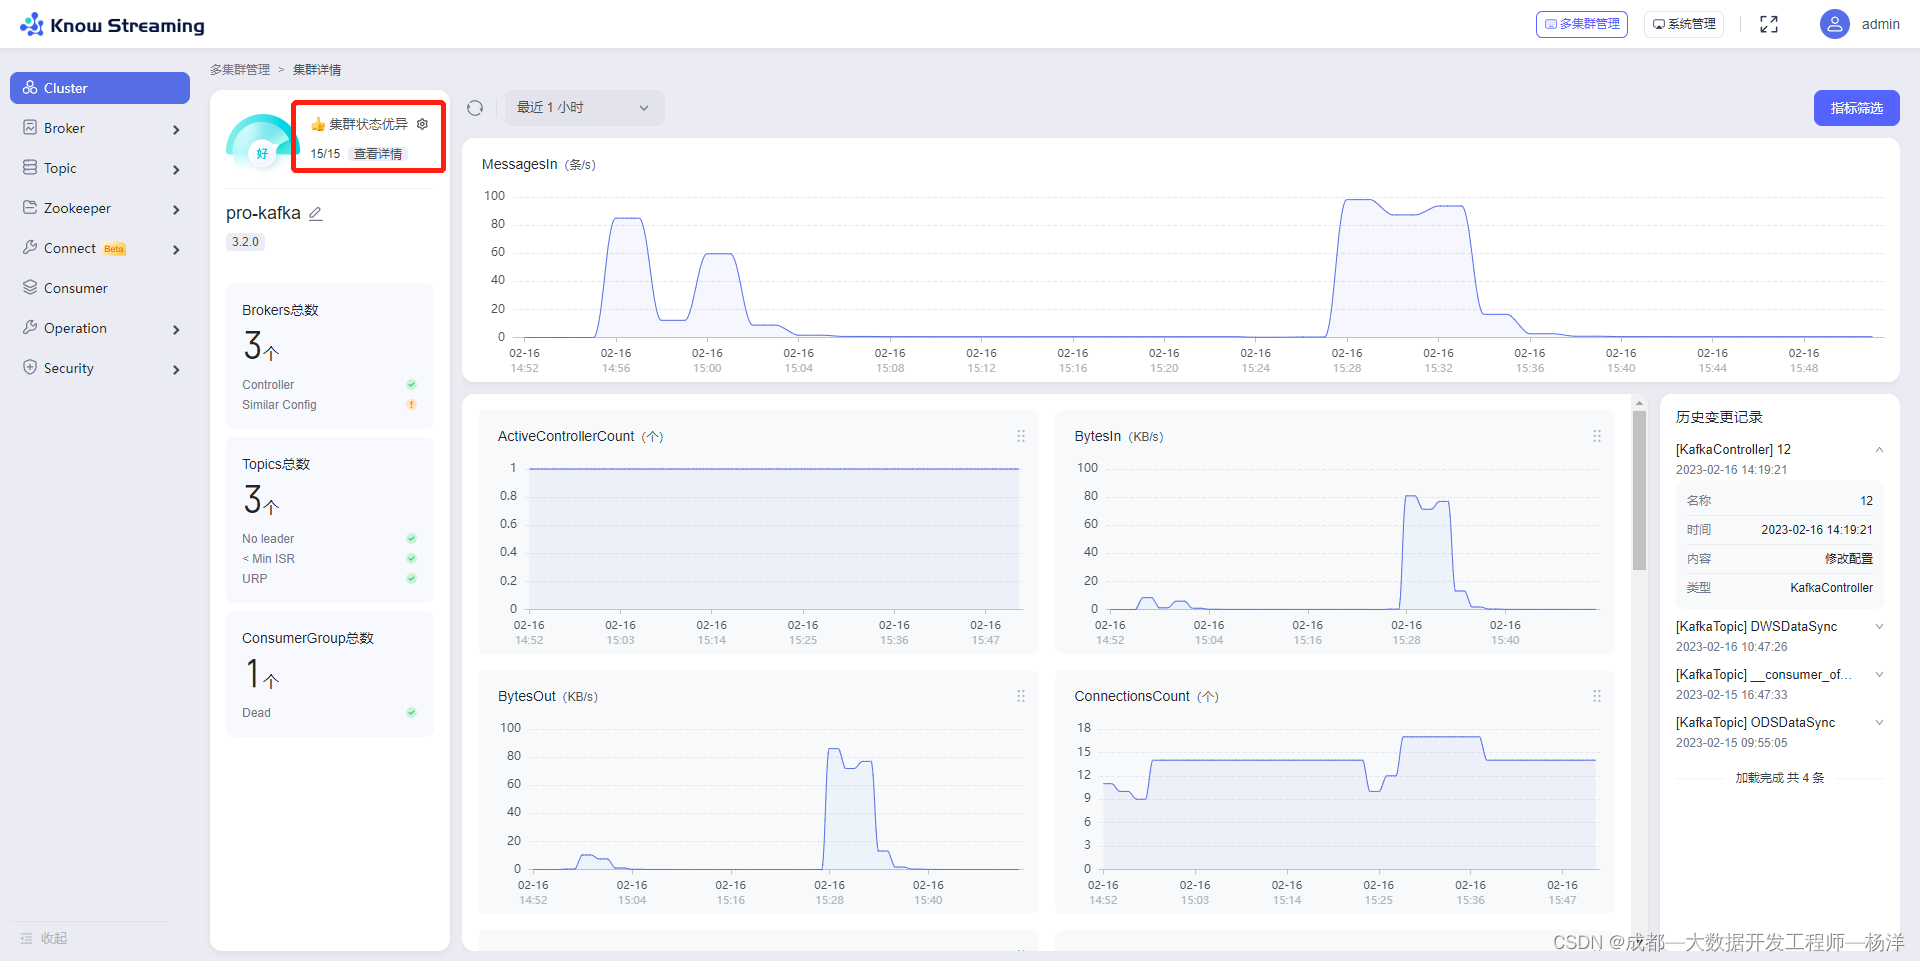Click the BytesIn chart drag handle

click(1597, 436)
